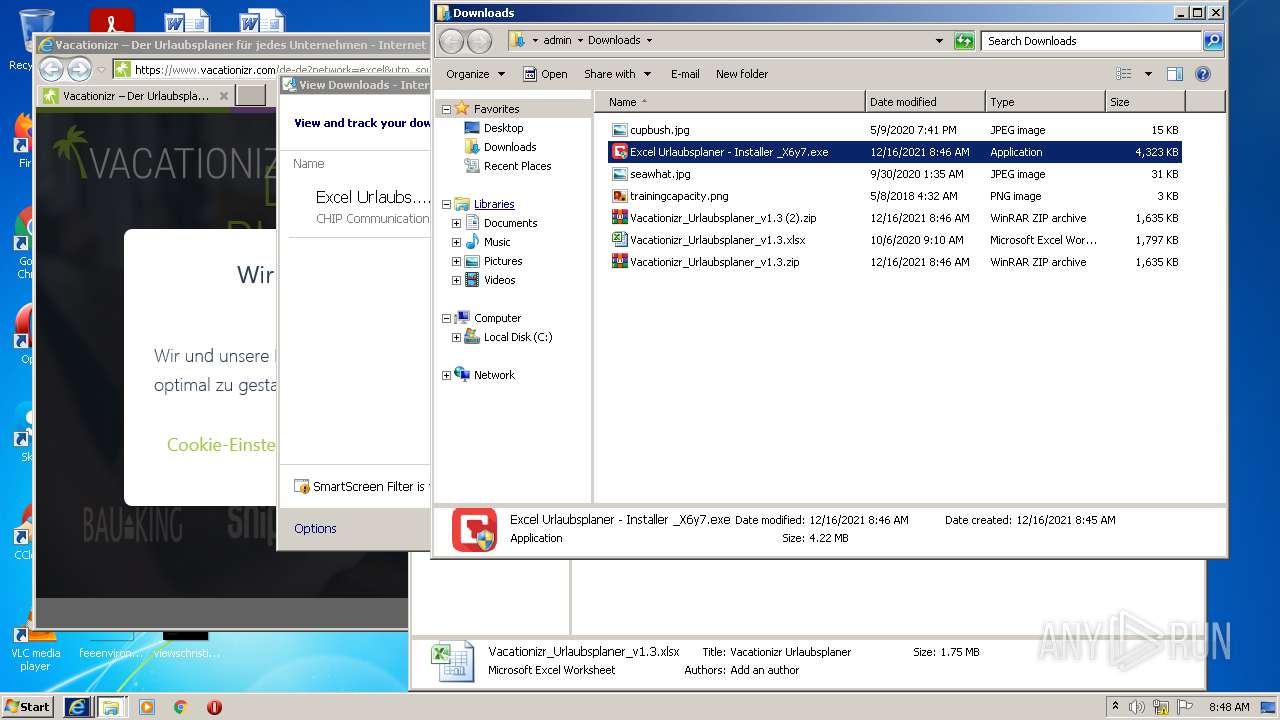This screenshot has width=1280, height=720.
Task: Click the Forward arrow in Downloads explorer
Action: point(479,41)
